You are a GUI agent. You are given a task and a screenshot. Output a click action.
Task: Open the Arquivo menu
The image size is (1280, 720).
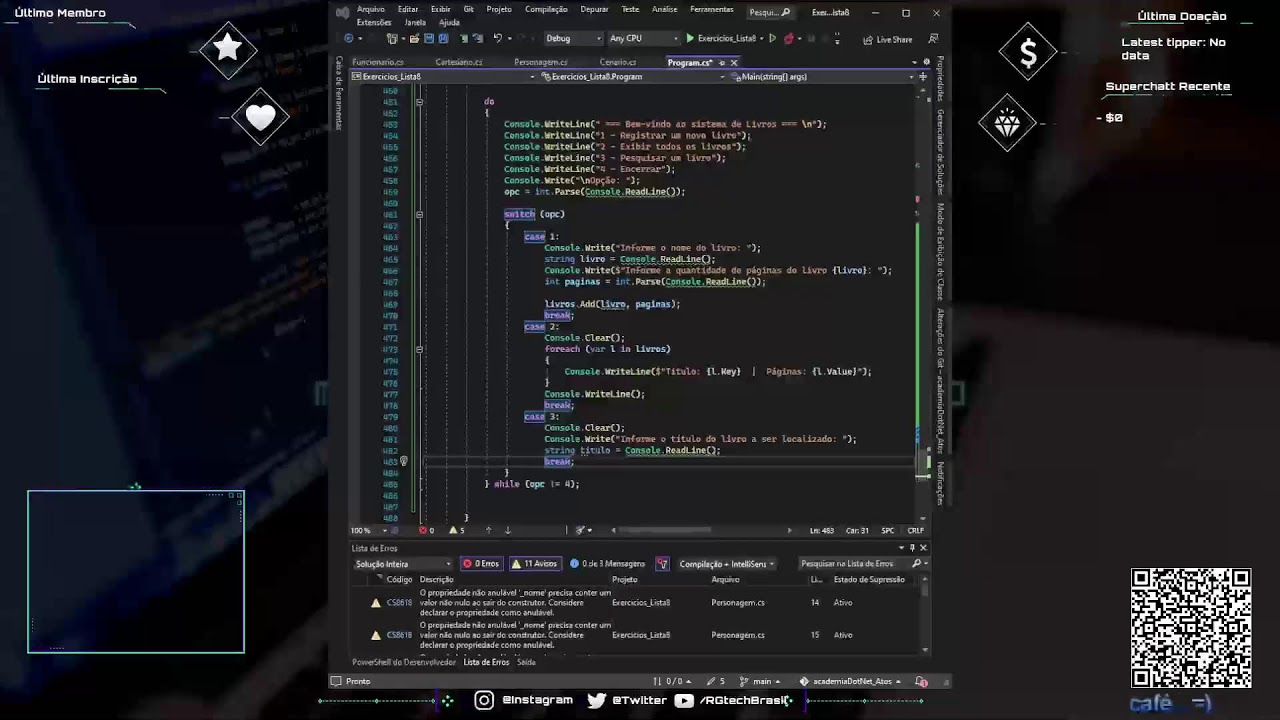371,9
